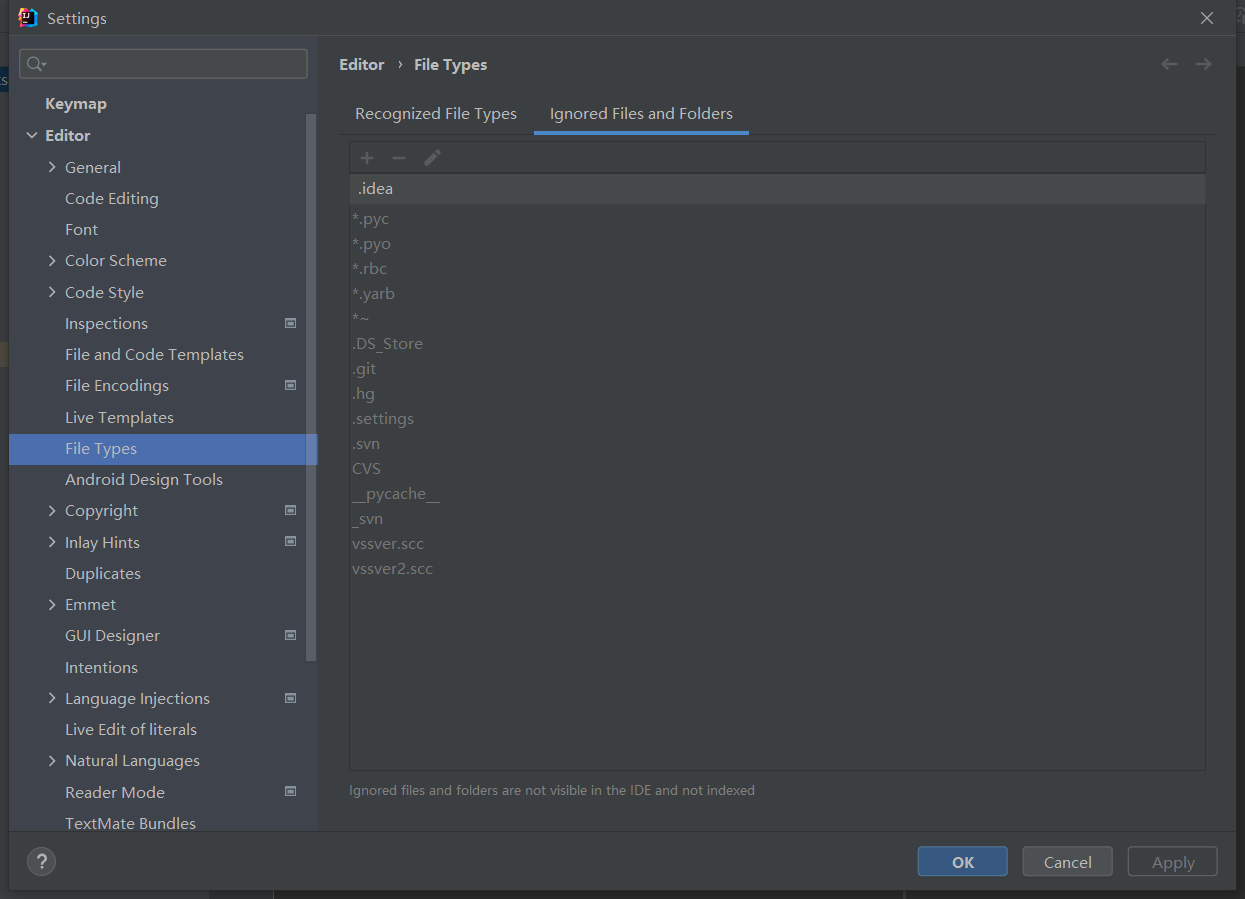Expand the Code Style node
1245x899 pixels.
click(52, 292)
